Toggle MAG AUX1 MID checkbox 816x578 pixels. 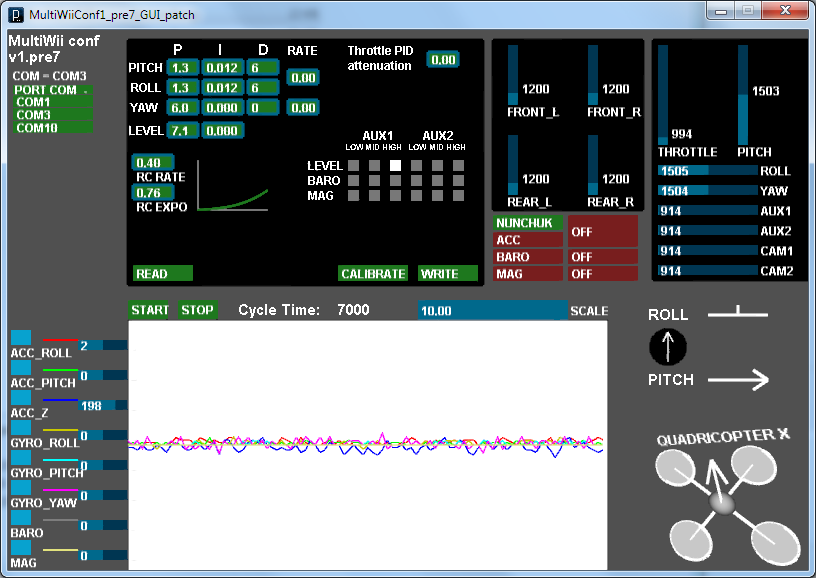[x=375, y=196]
